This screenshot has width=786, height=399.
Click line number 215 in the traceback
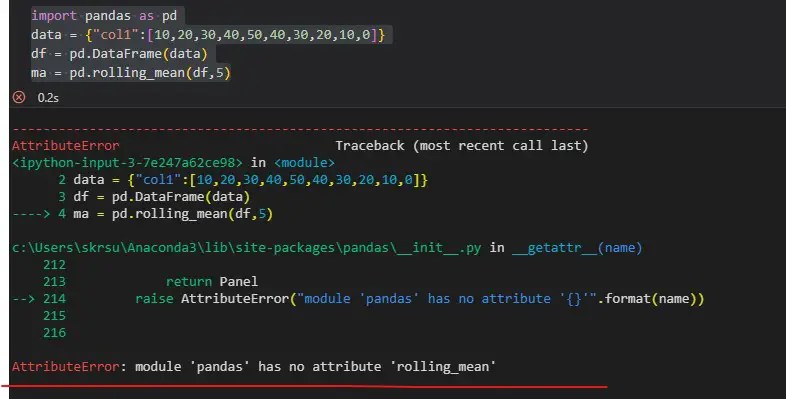click(54, 316)
